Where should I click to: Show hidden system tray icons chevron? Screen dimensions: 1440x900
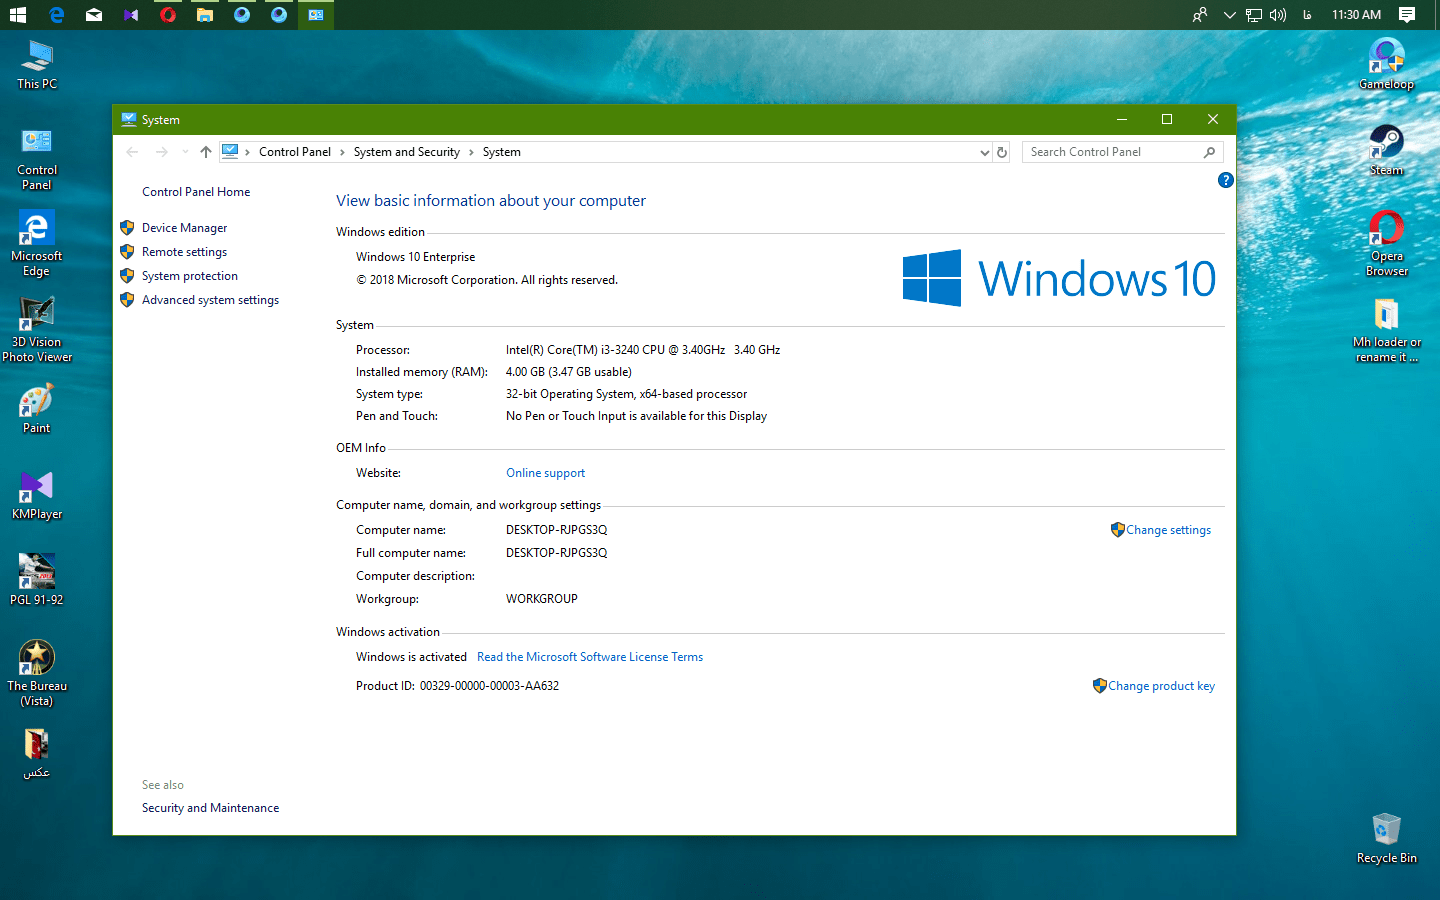[x=1230, y=15]
